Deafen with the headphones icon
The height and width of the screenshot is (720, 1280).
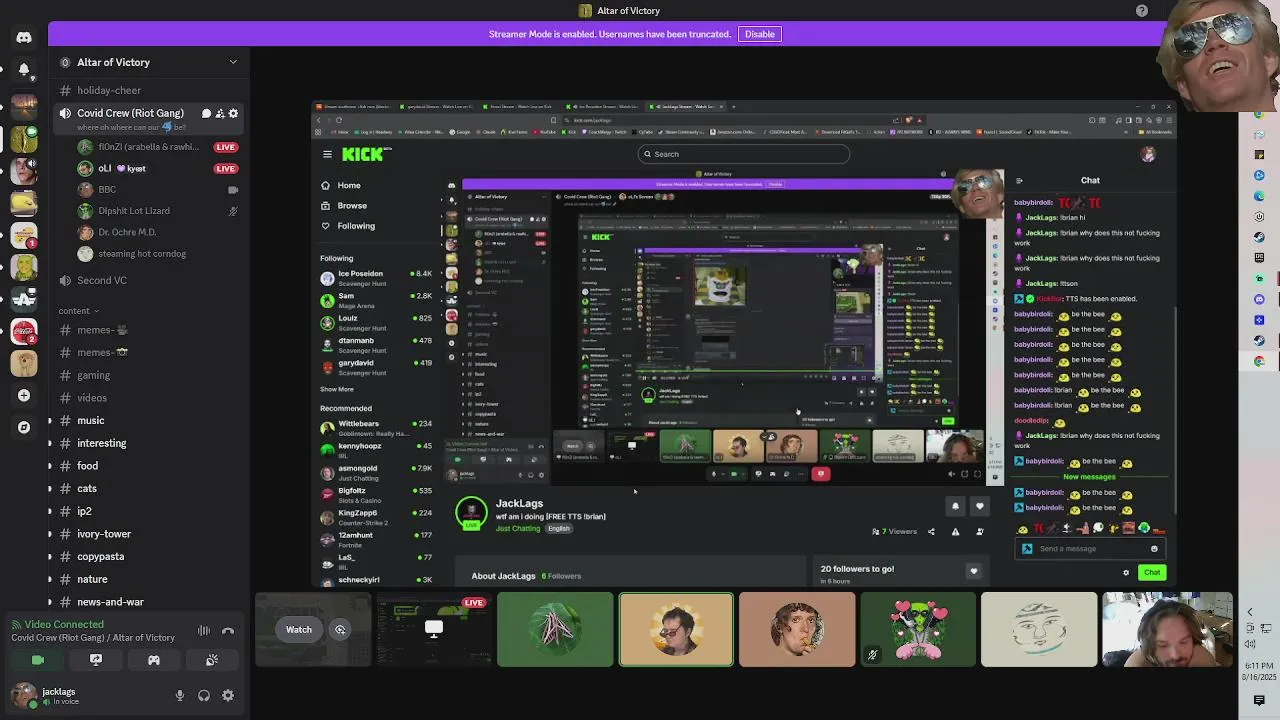(204, 695)
